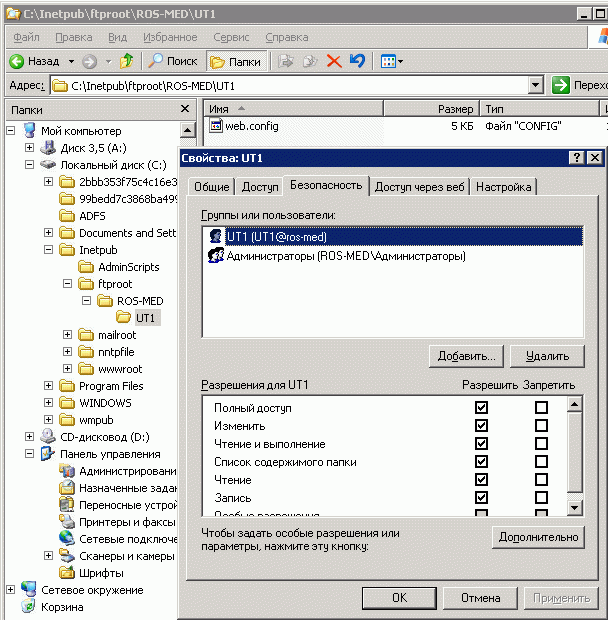Collapse the Inetpub folder node
This screenshot has width=608, height=620.
tap(48, 250)
